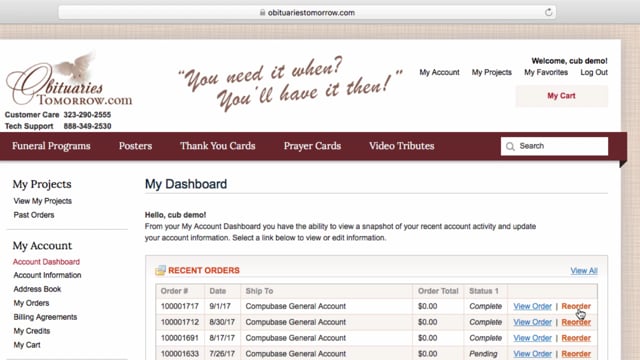Select Account Dashboard in sidebar
This screenshot has height=360, width=640.
coord(46,262)
